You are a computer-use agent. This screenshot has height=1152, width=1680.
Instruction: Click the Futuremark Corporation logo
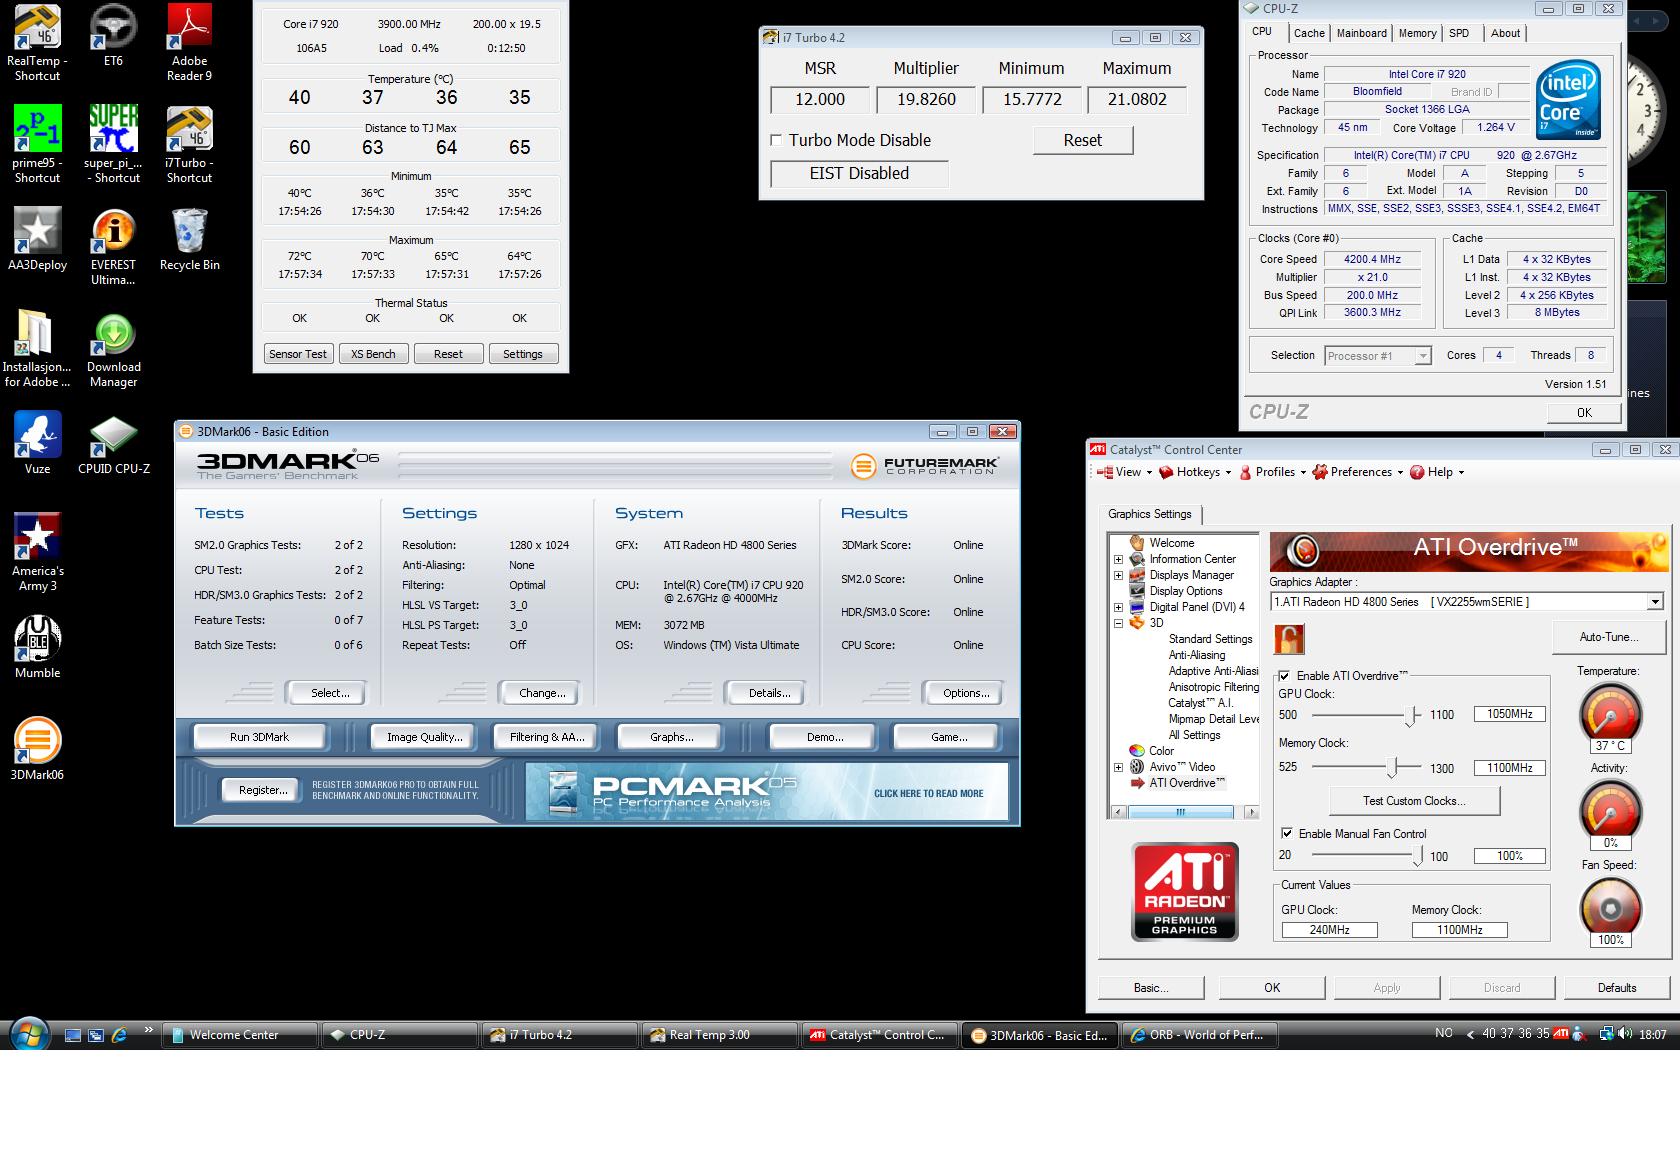coord(923,466)
